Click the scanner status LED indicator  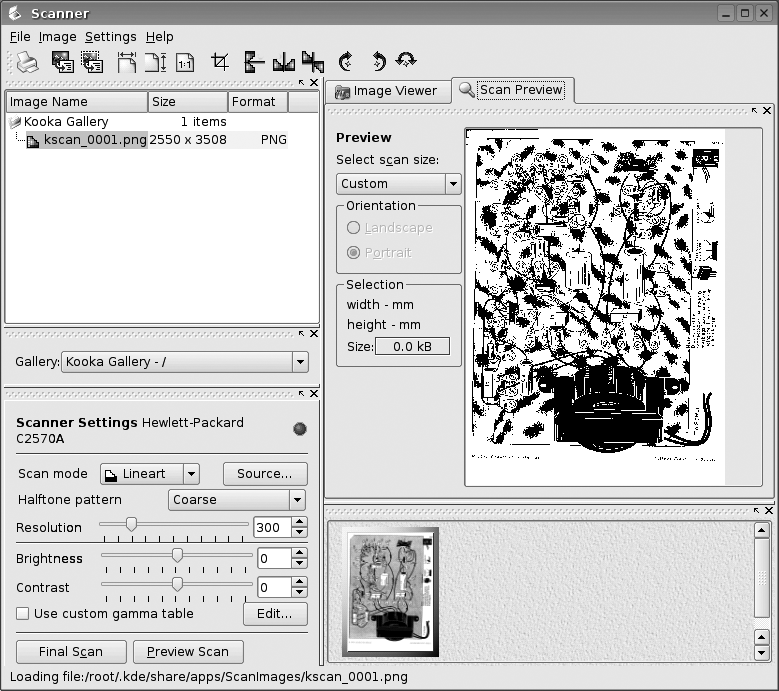point(300,429)
